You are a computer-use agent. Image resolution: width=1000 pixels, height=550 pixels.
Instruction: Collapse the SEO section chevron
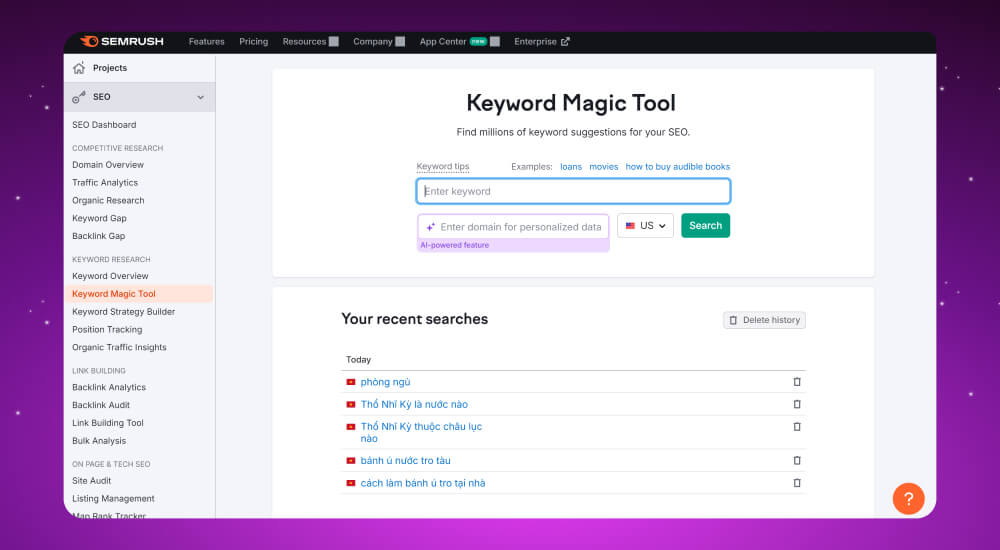[x=200, y=97]
